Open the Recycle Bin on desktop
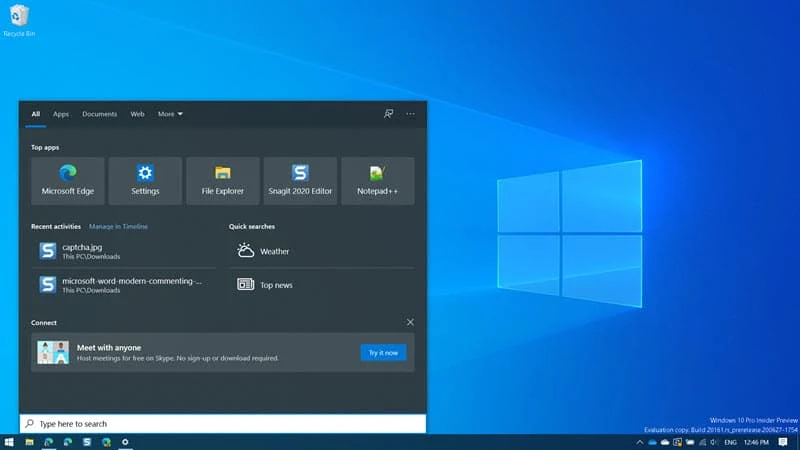 [19, 20]
